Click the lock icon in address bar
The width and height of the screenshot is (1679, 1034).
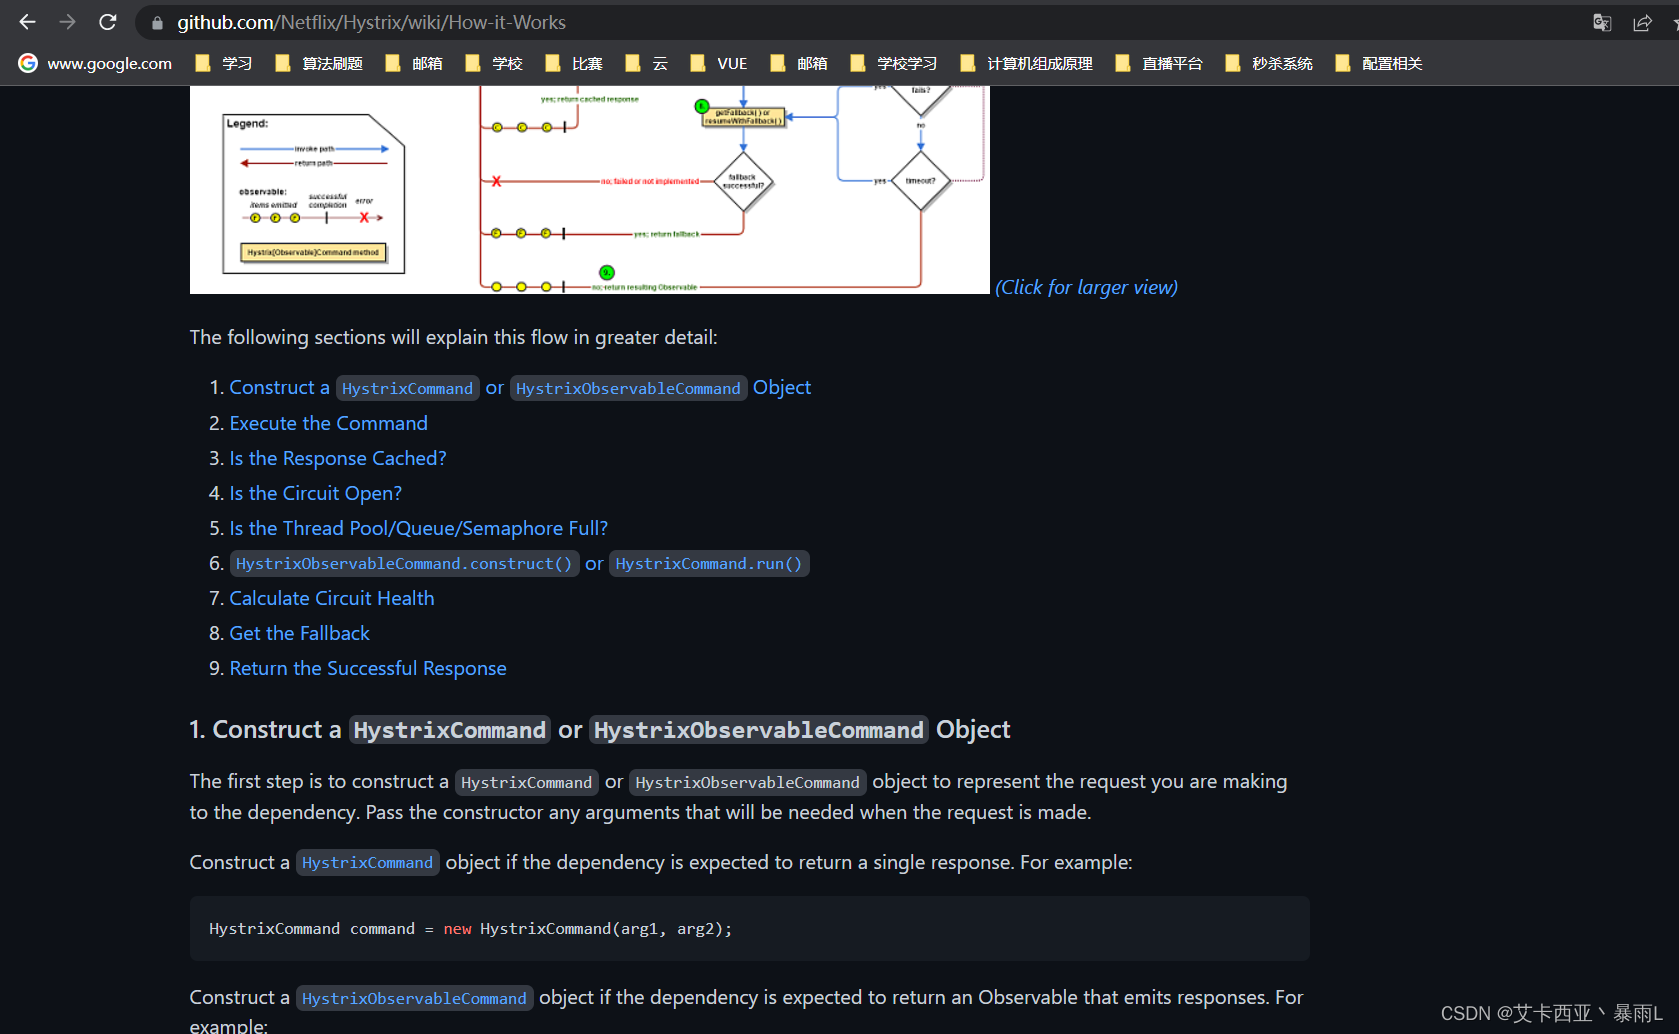157,22
